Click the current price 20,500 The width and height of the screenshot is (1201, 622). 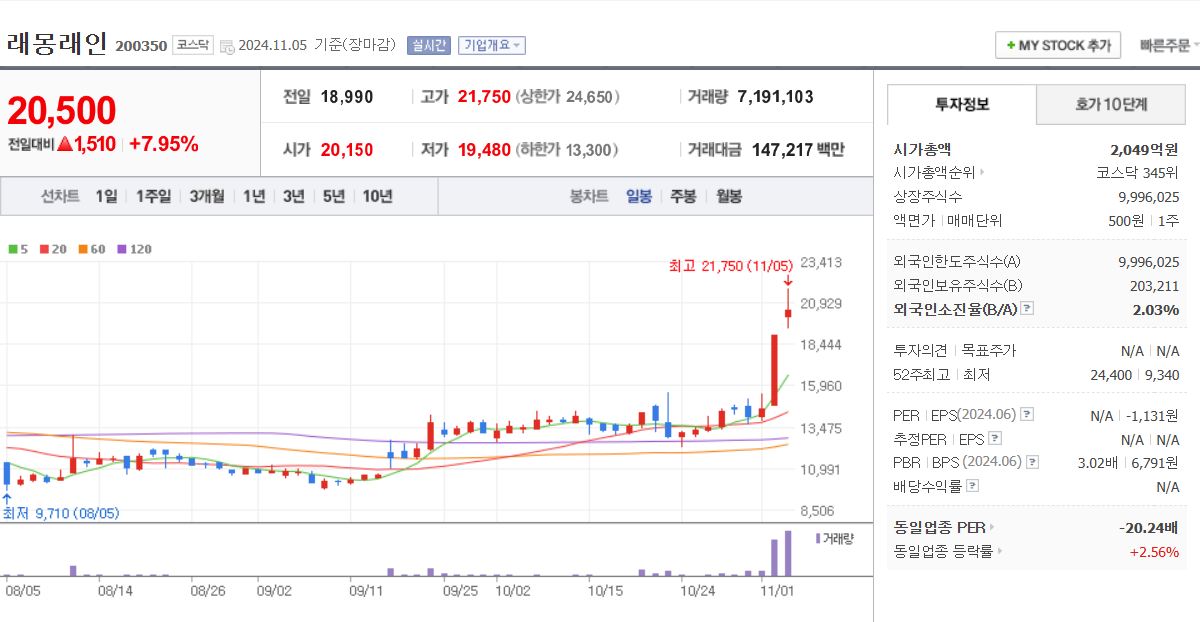click(62, 111)
